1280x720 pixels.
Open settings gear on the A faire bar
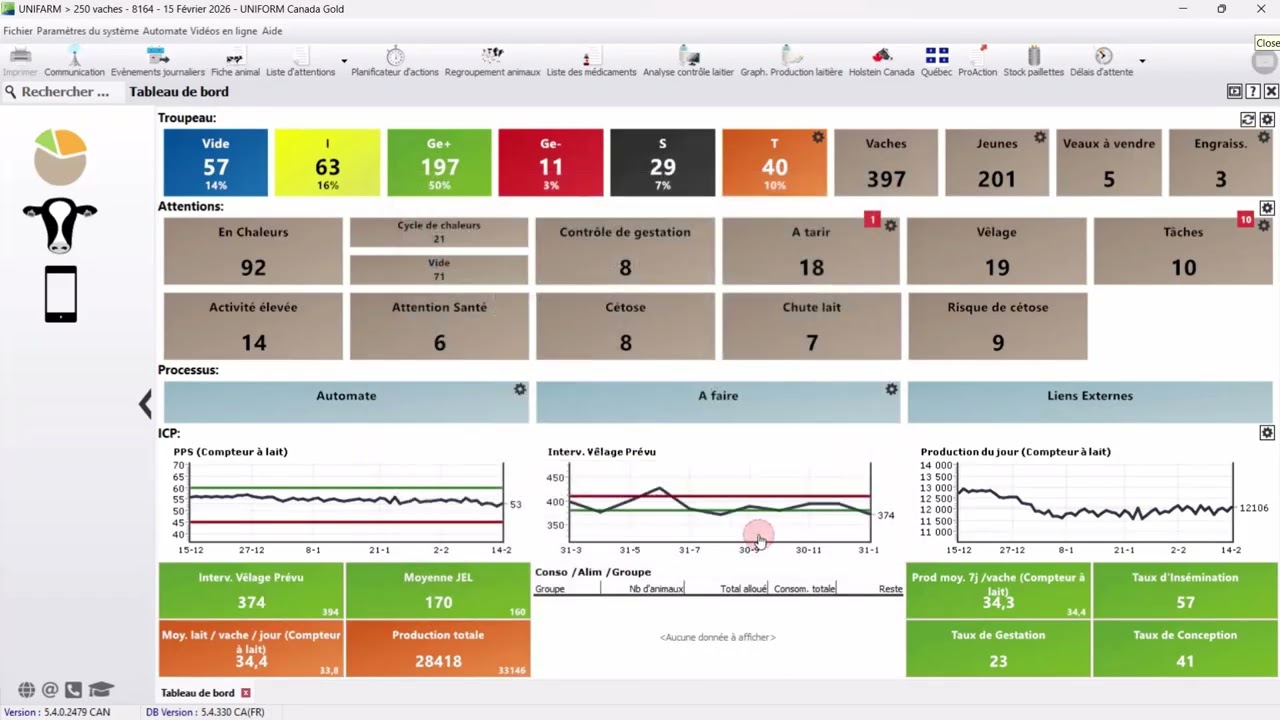pos(891,389)
